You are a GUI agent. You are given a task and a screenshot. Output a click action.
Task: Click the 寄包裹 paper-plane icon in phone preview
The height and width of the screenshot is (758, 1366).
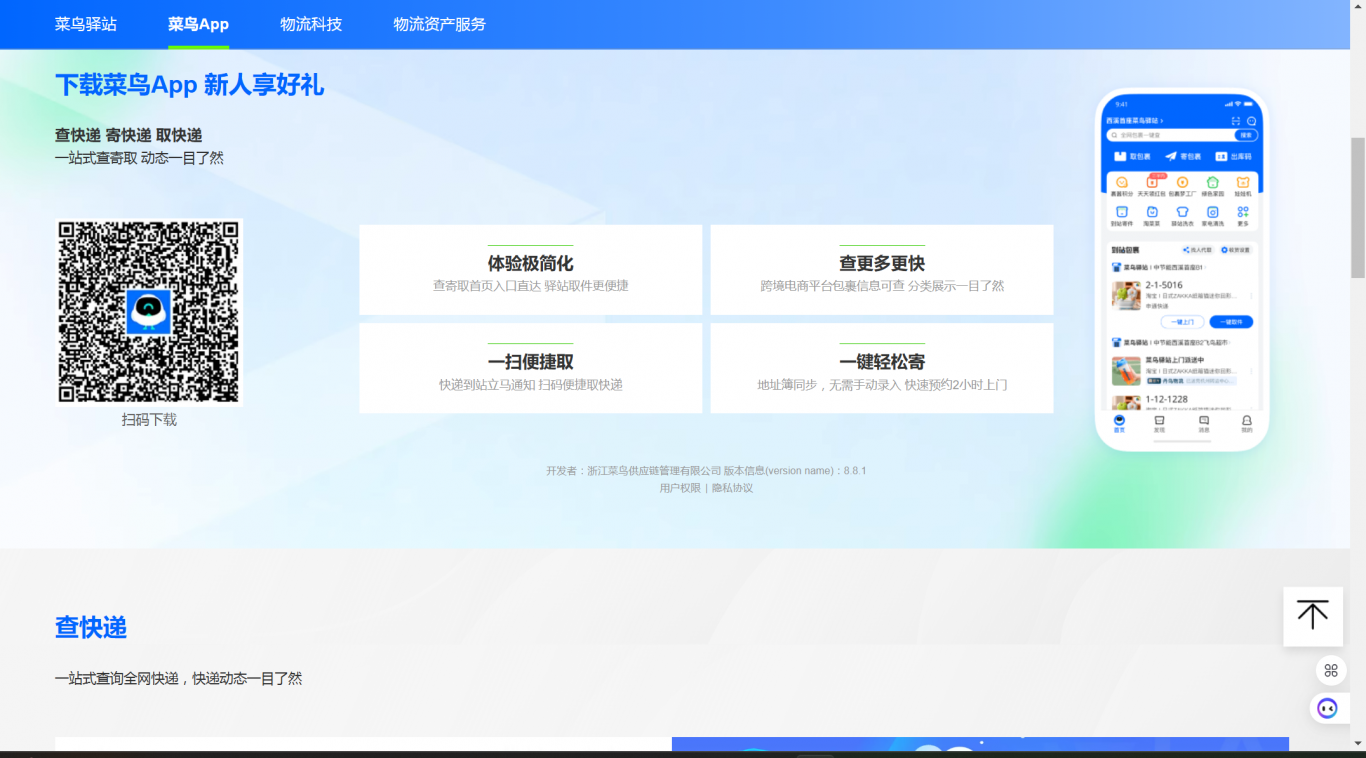[x=1171, y=157]
